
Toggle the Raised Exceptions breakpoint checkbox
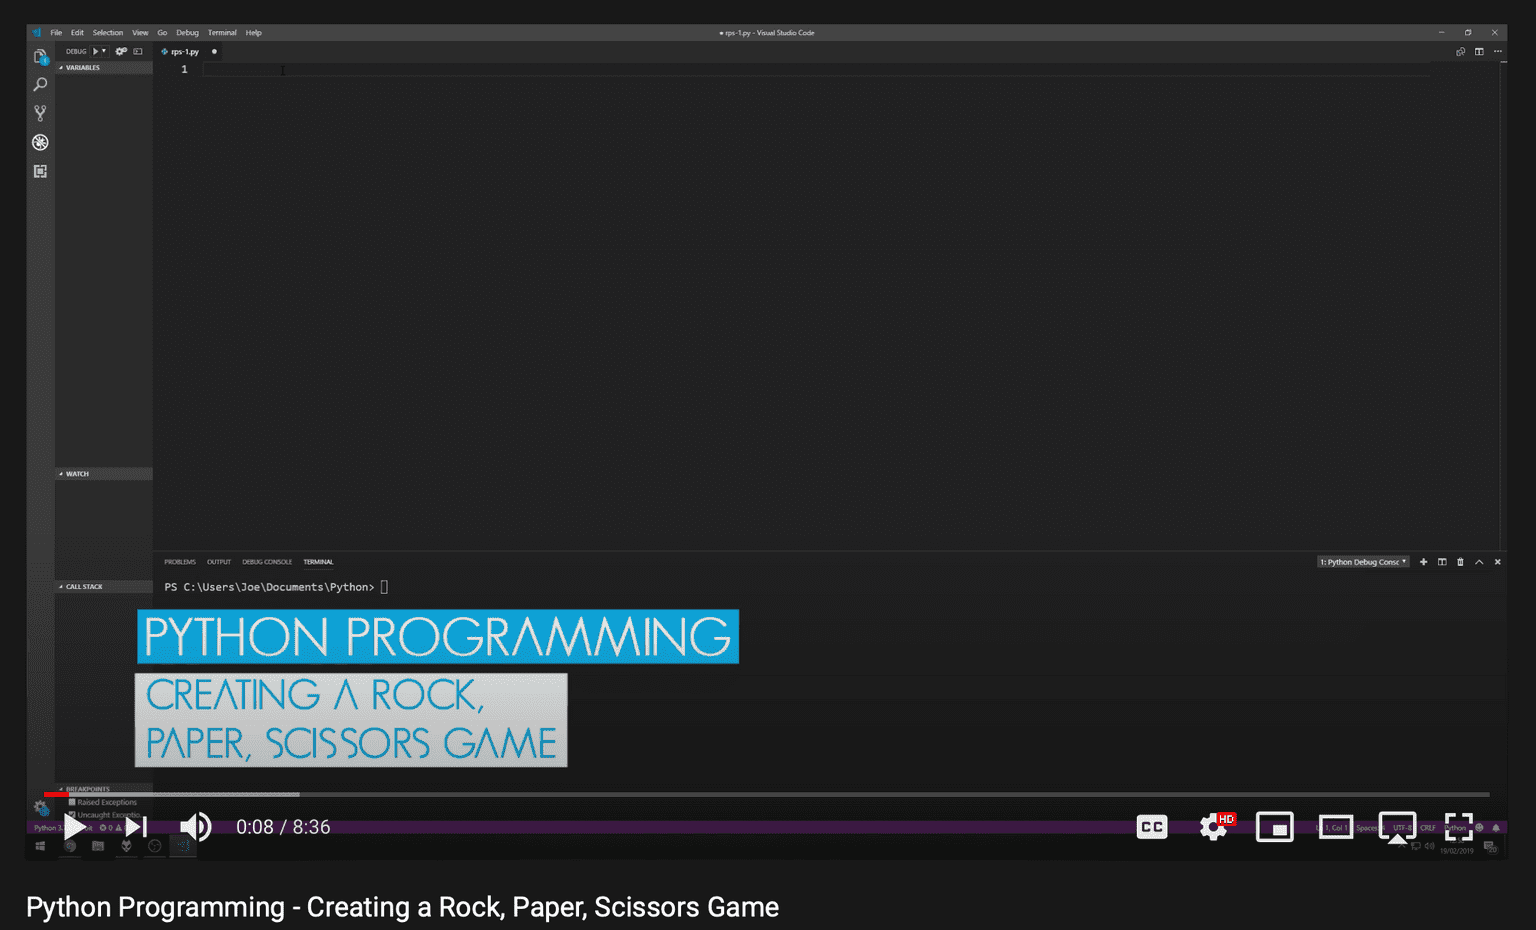[72, 802]
